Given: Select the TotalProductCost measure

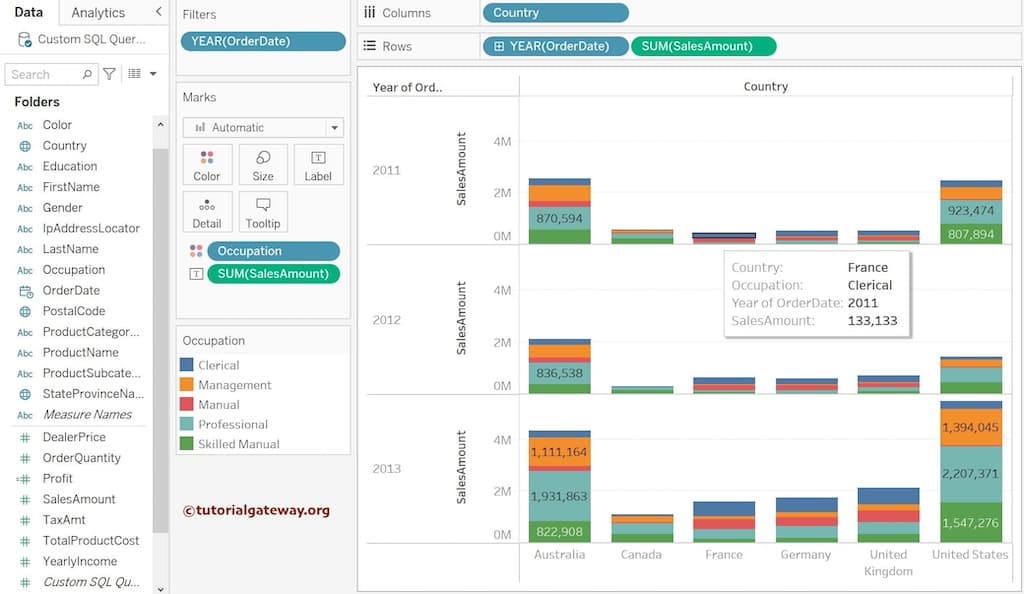Looking at the screenshot, I should pyautogui.click(x=91, y=541).
